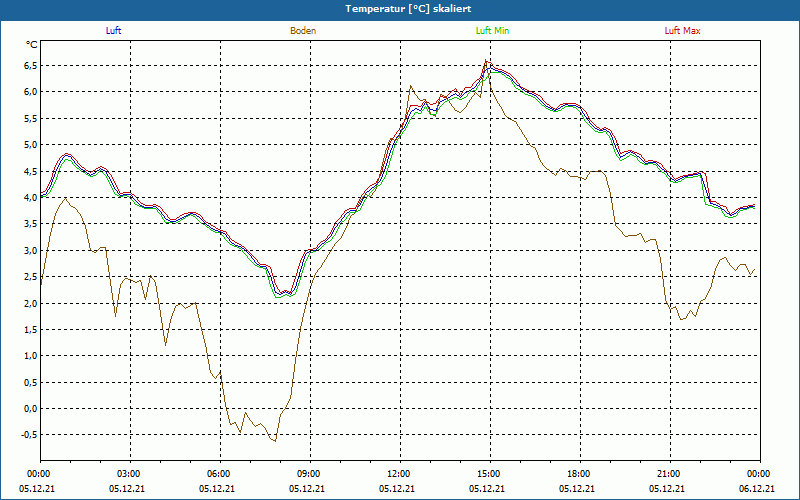The height and width of the screenshot is (500, 800).
Task: Click the 5,5 y-axis value
Action: [x=30, y=118]
